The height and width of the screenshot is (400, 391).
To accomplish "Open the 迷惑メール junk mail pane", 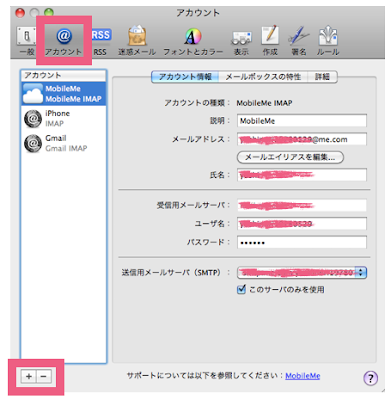I will 137,41.
